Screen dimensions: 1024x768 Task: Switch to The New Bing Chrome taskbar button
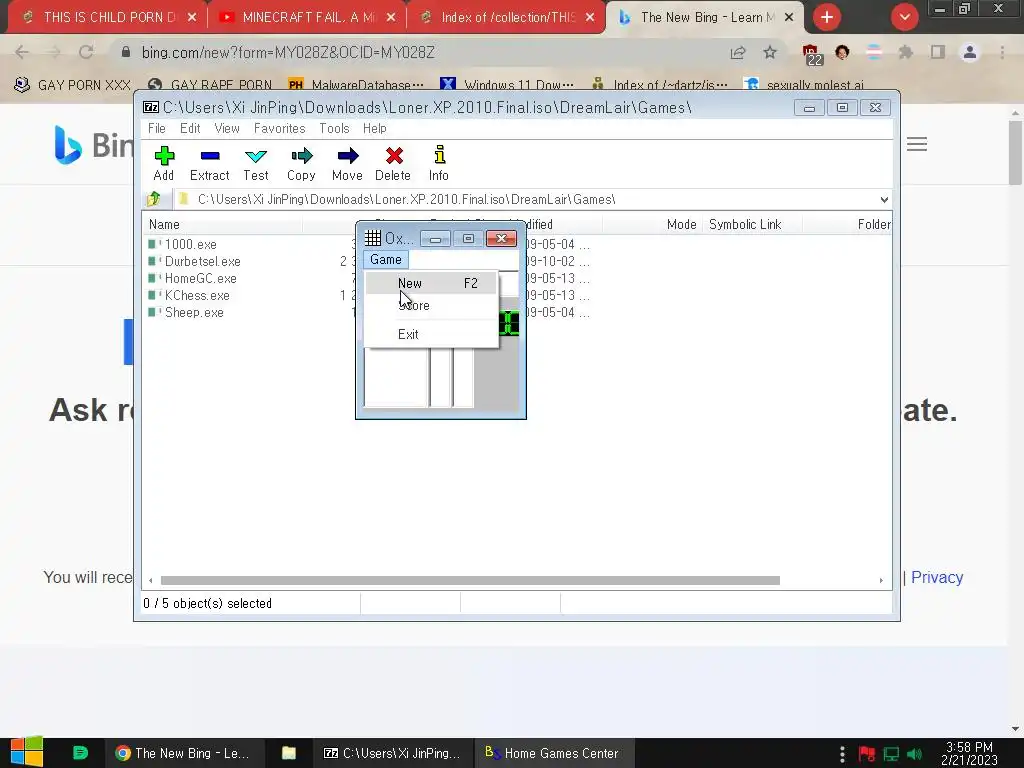pos(184,753)
